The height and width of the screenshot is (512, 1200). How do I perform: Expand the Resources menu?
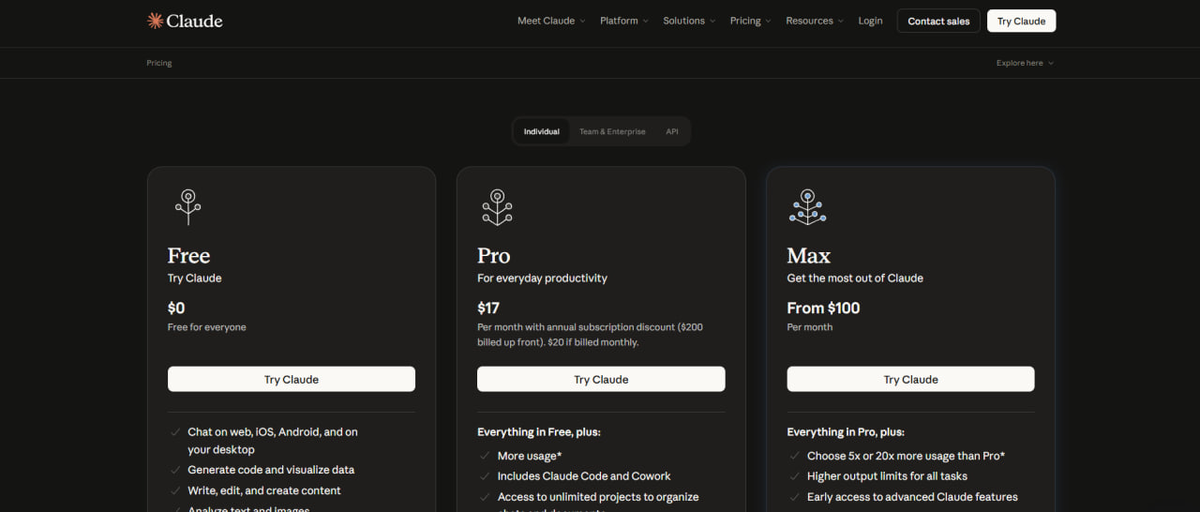(x=814, y=21)
